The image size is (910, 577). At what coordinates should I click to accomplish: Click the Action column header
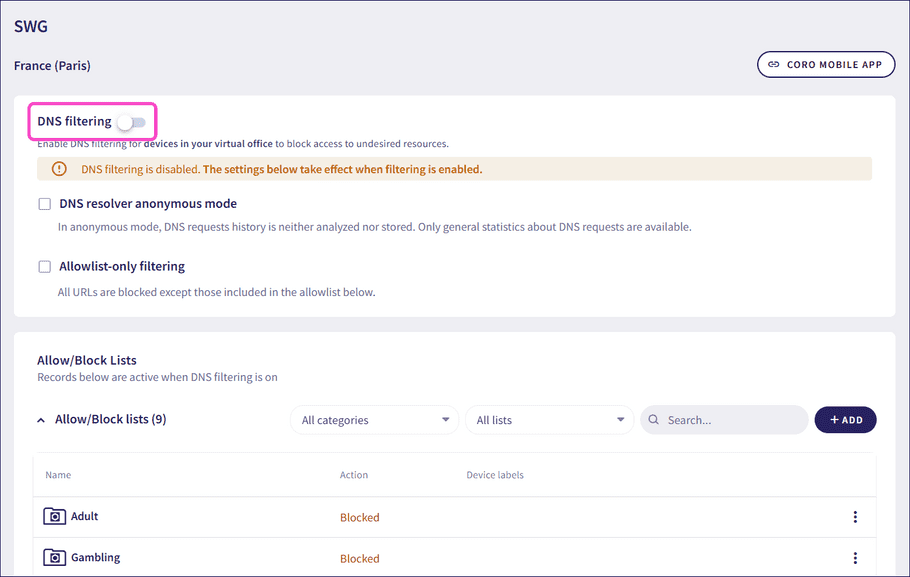tap(354, 475)
